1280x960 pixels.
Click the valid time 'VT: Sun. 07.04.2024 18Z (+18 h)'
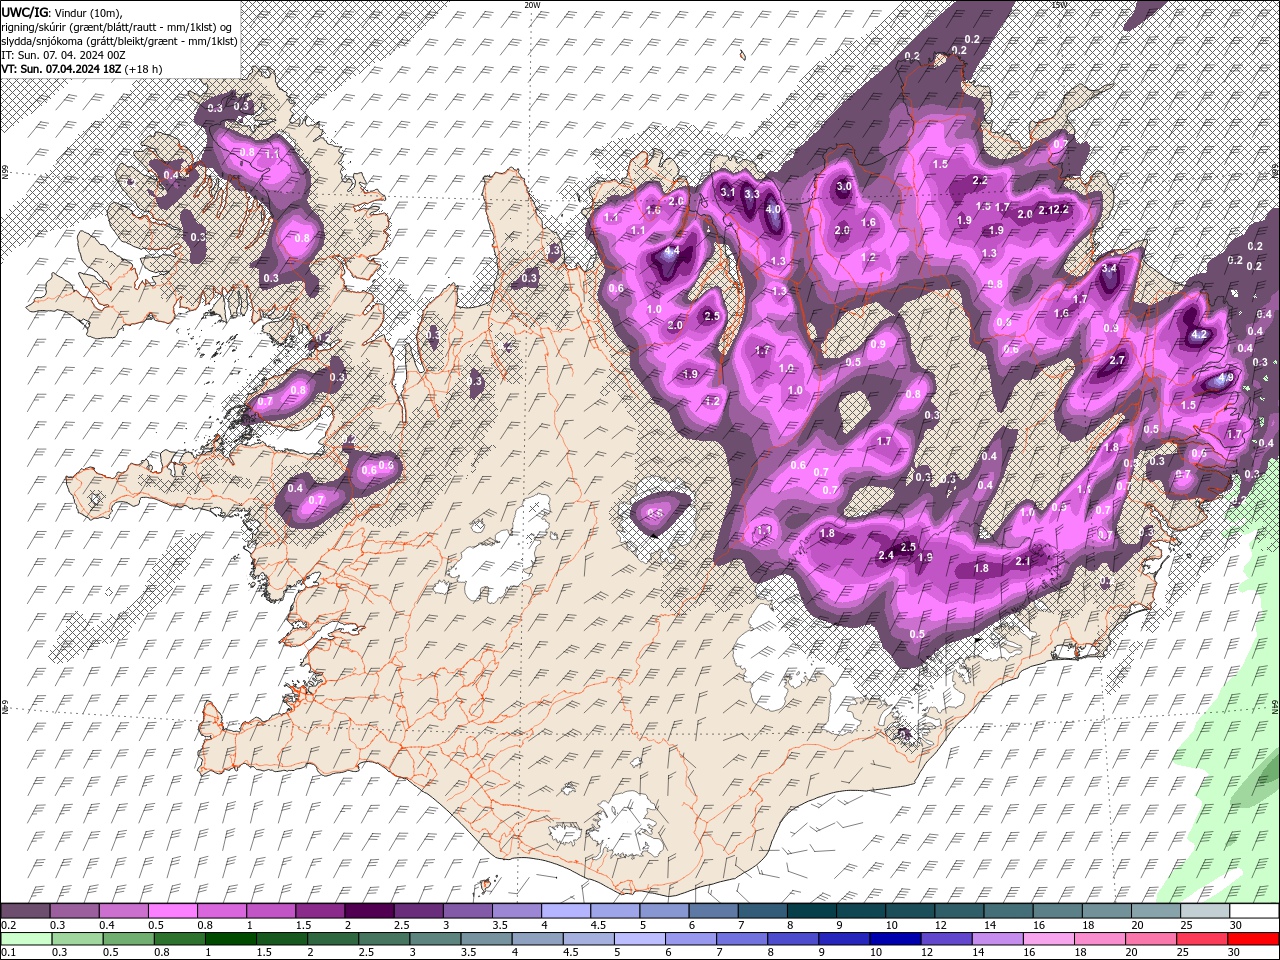pos(83,69)
